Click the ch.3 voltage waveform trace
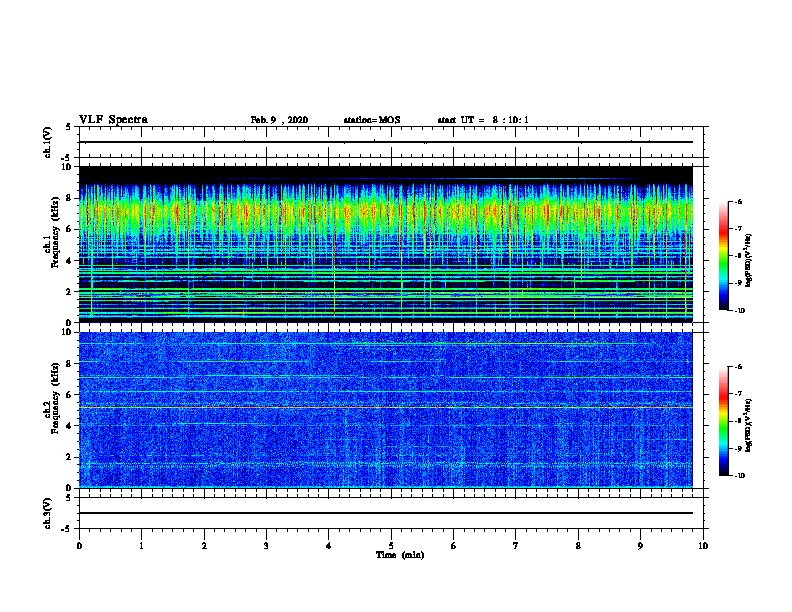This screenshot has width=792, height=612. [385, 513]
